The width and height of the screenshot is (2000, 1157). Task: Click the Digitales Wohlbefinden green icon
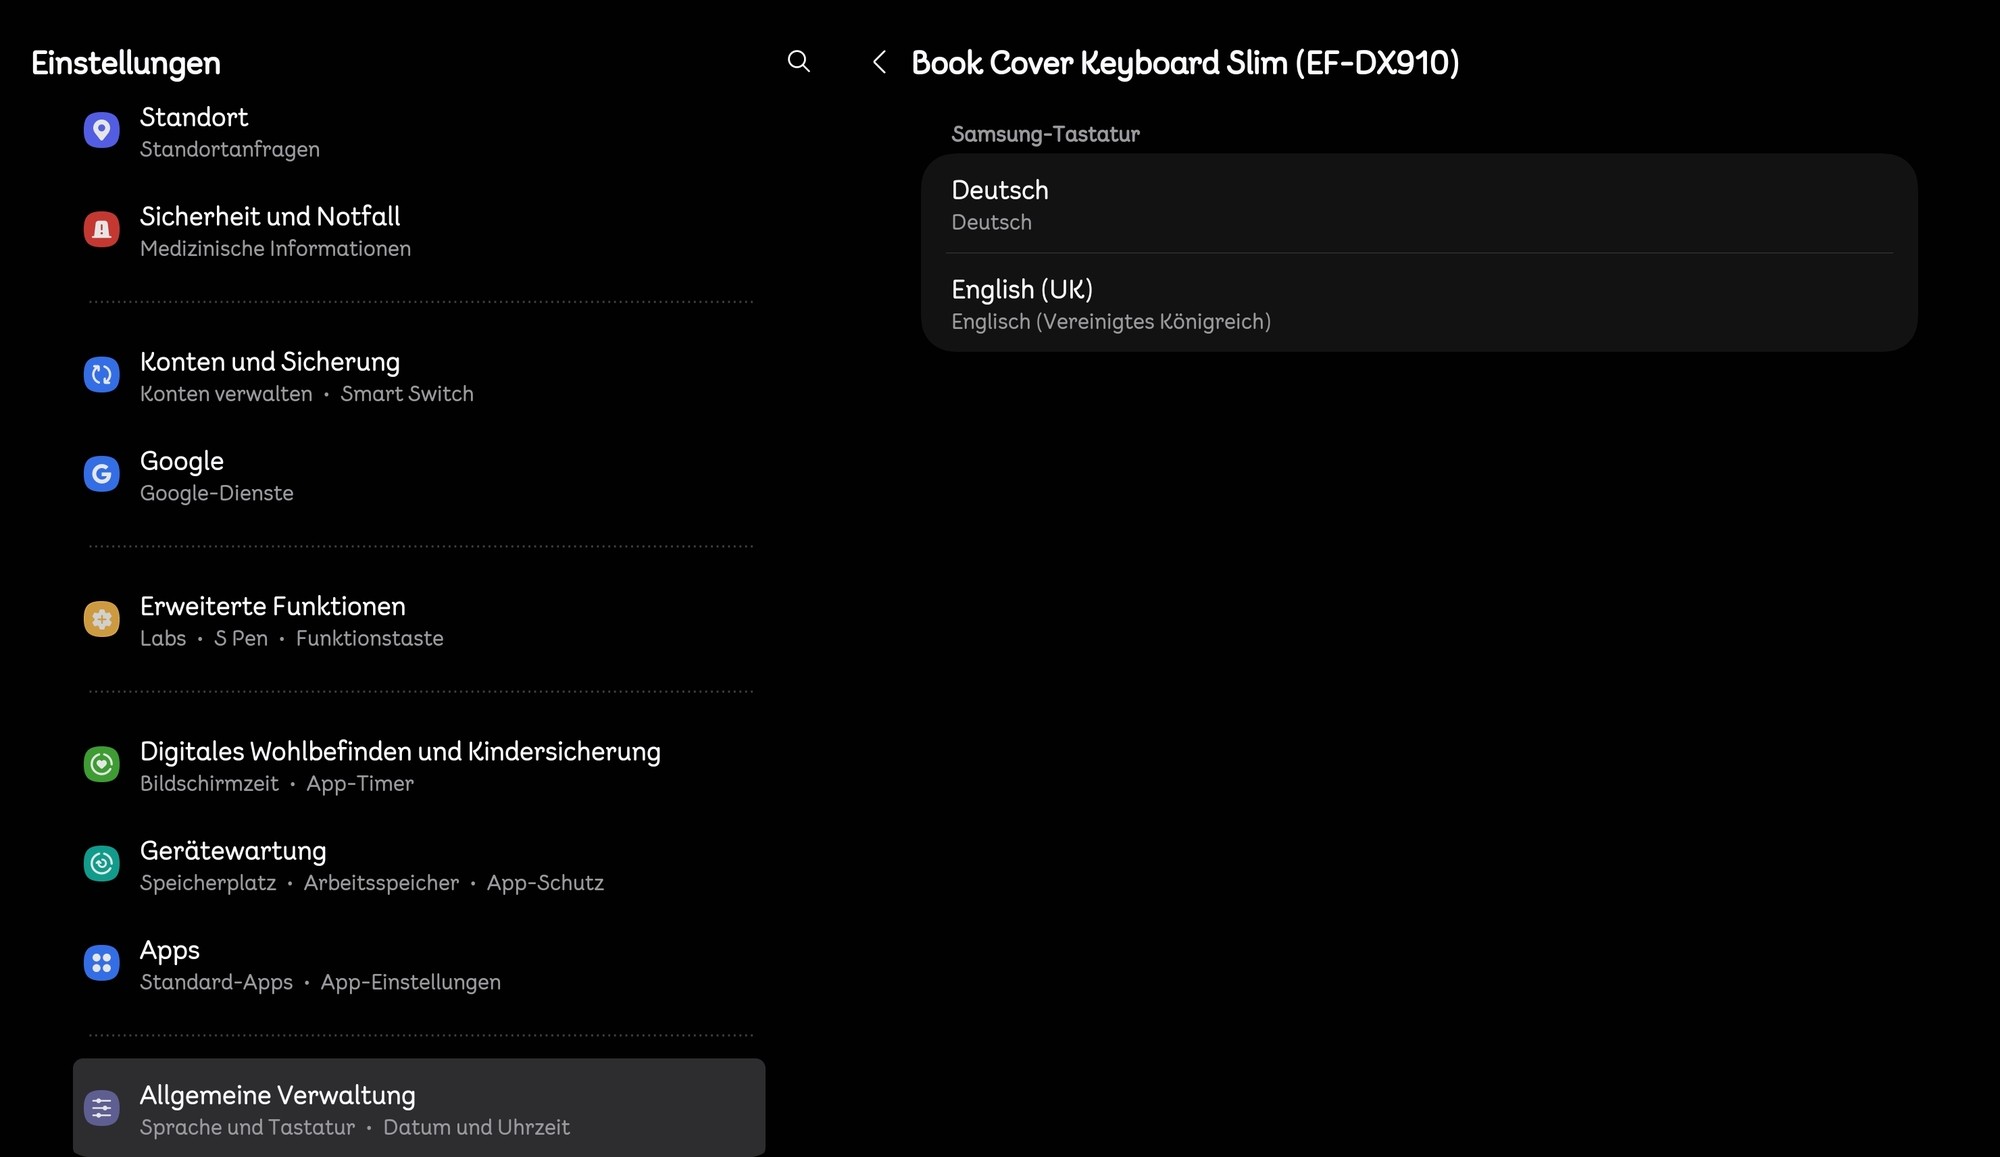(101, 764)
